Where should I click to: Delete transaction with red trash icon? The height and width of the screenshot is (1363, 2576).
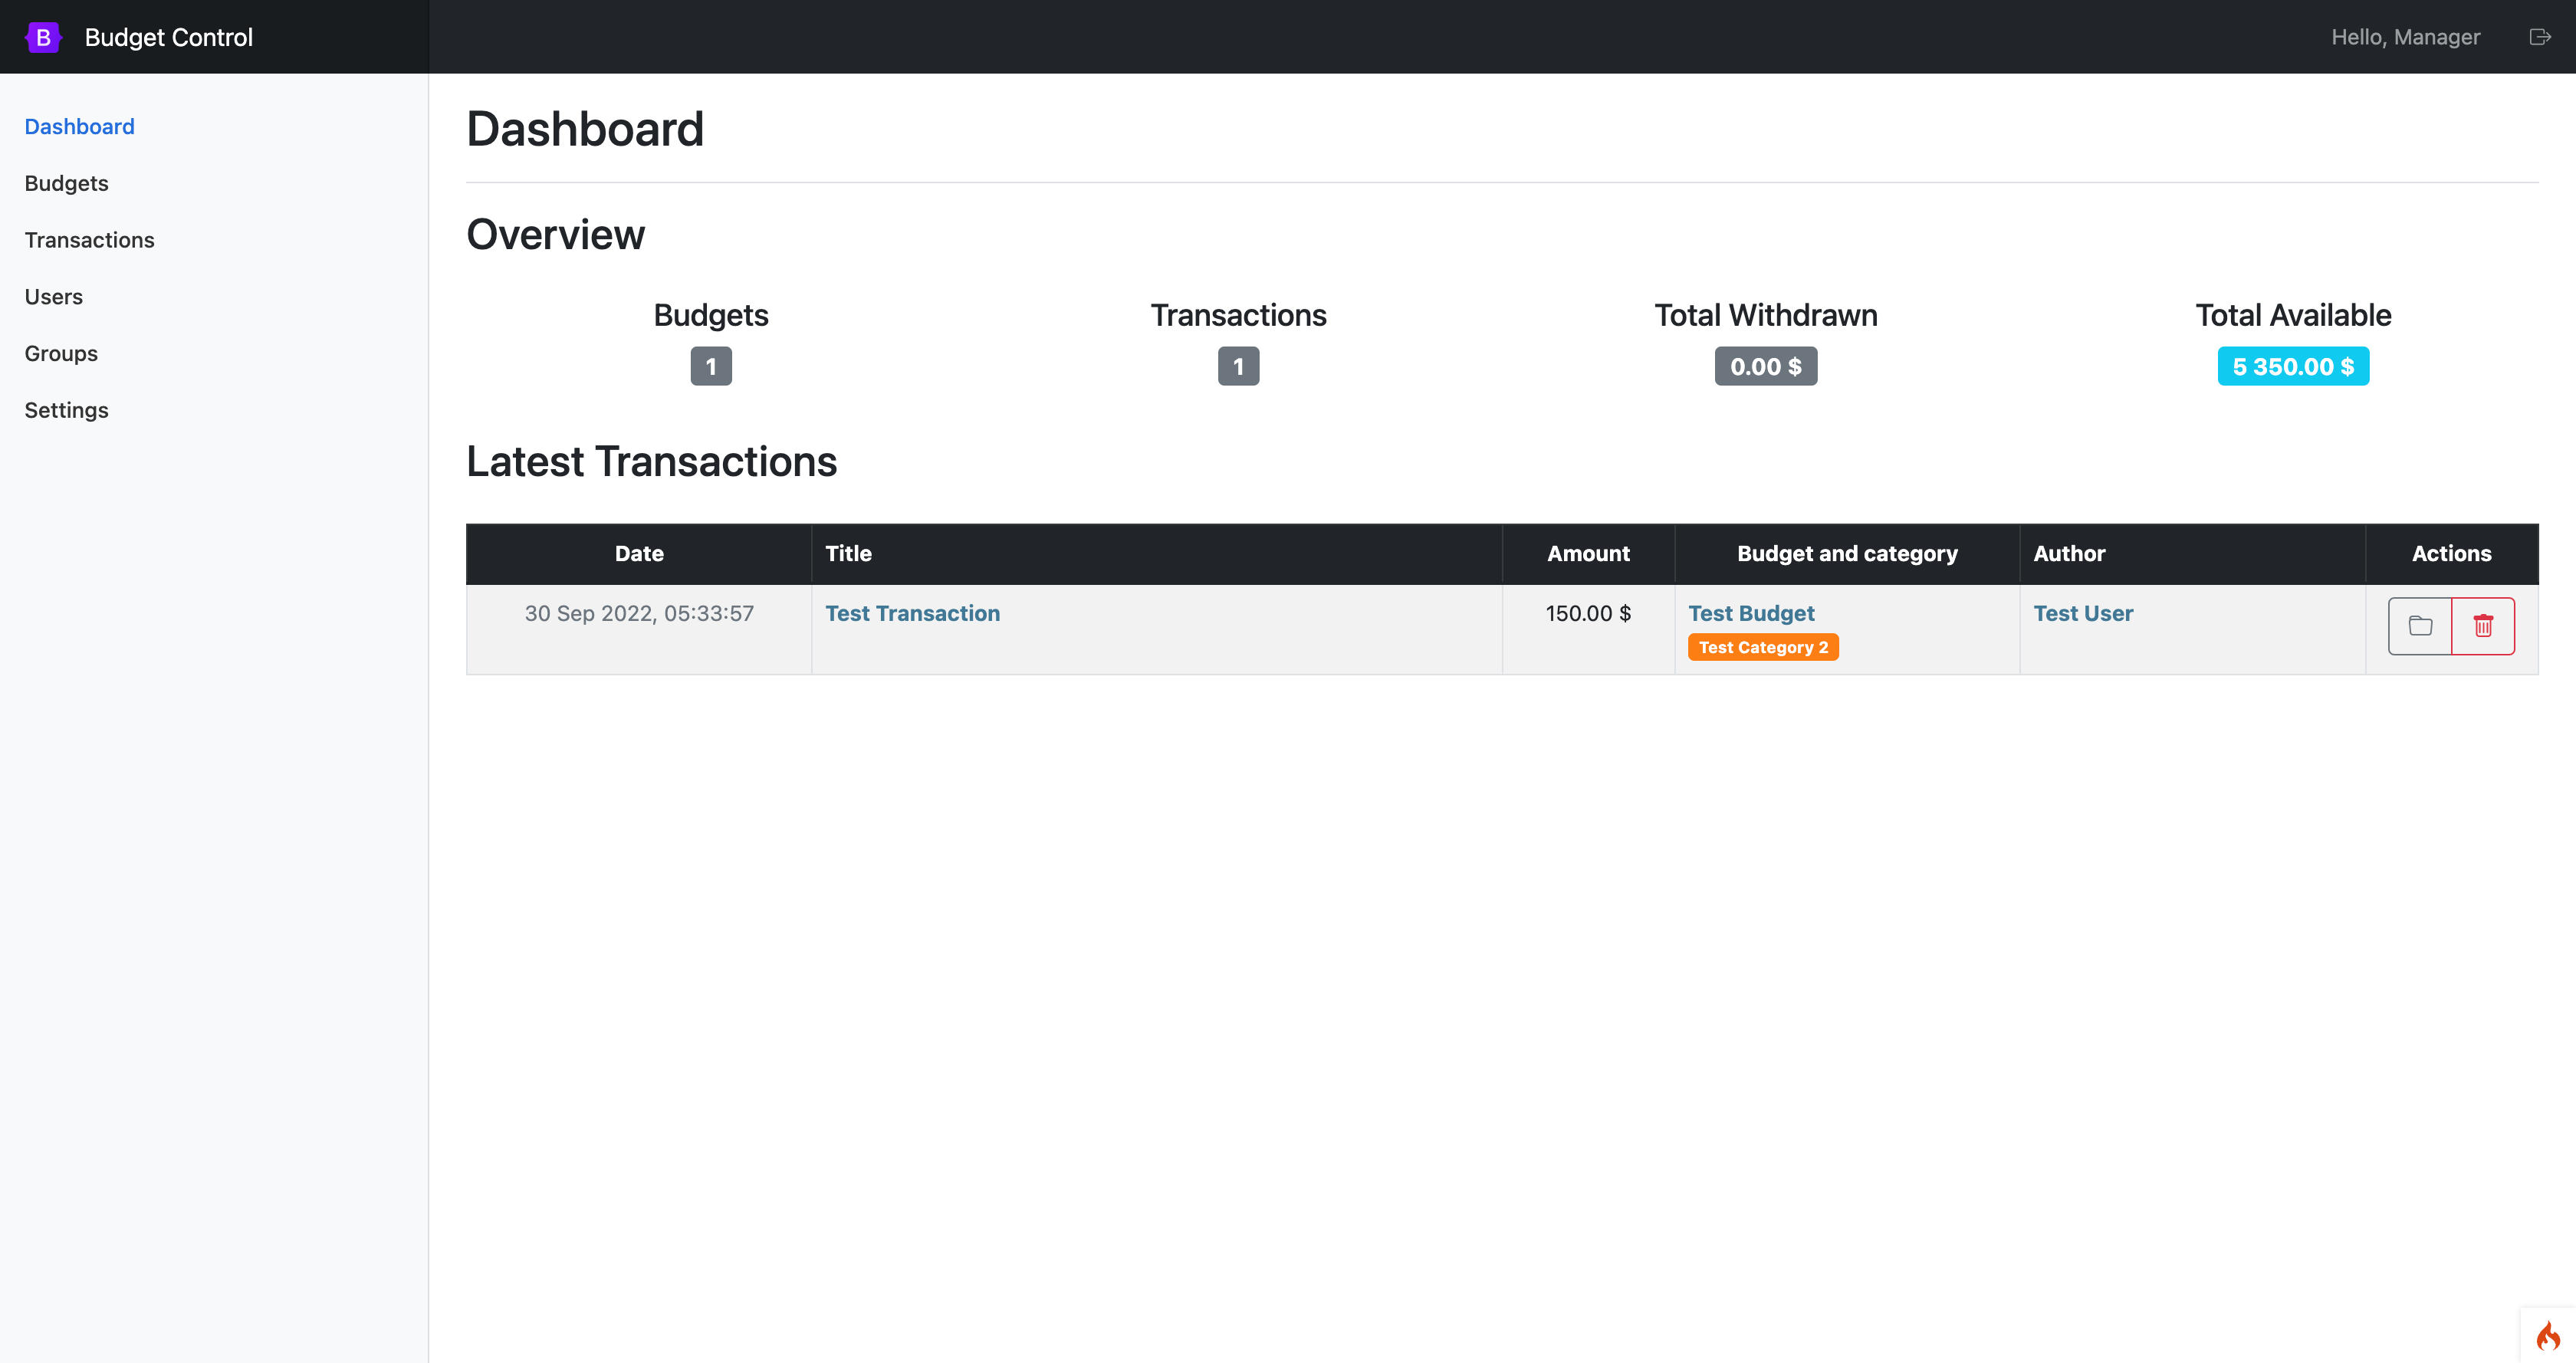pyautogui.click(x=2483, y=626)
